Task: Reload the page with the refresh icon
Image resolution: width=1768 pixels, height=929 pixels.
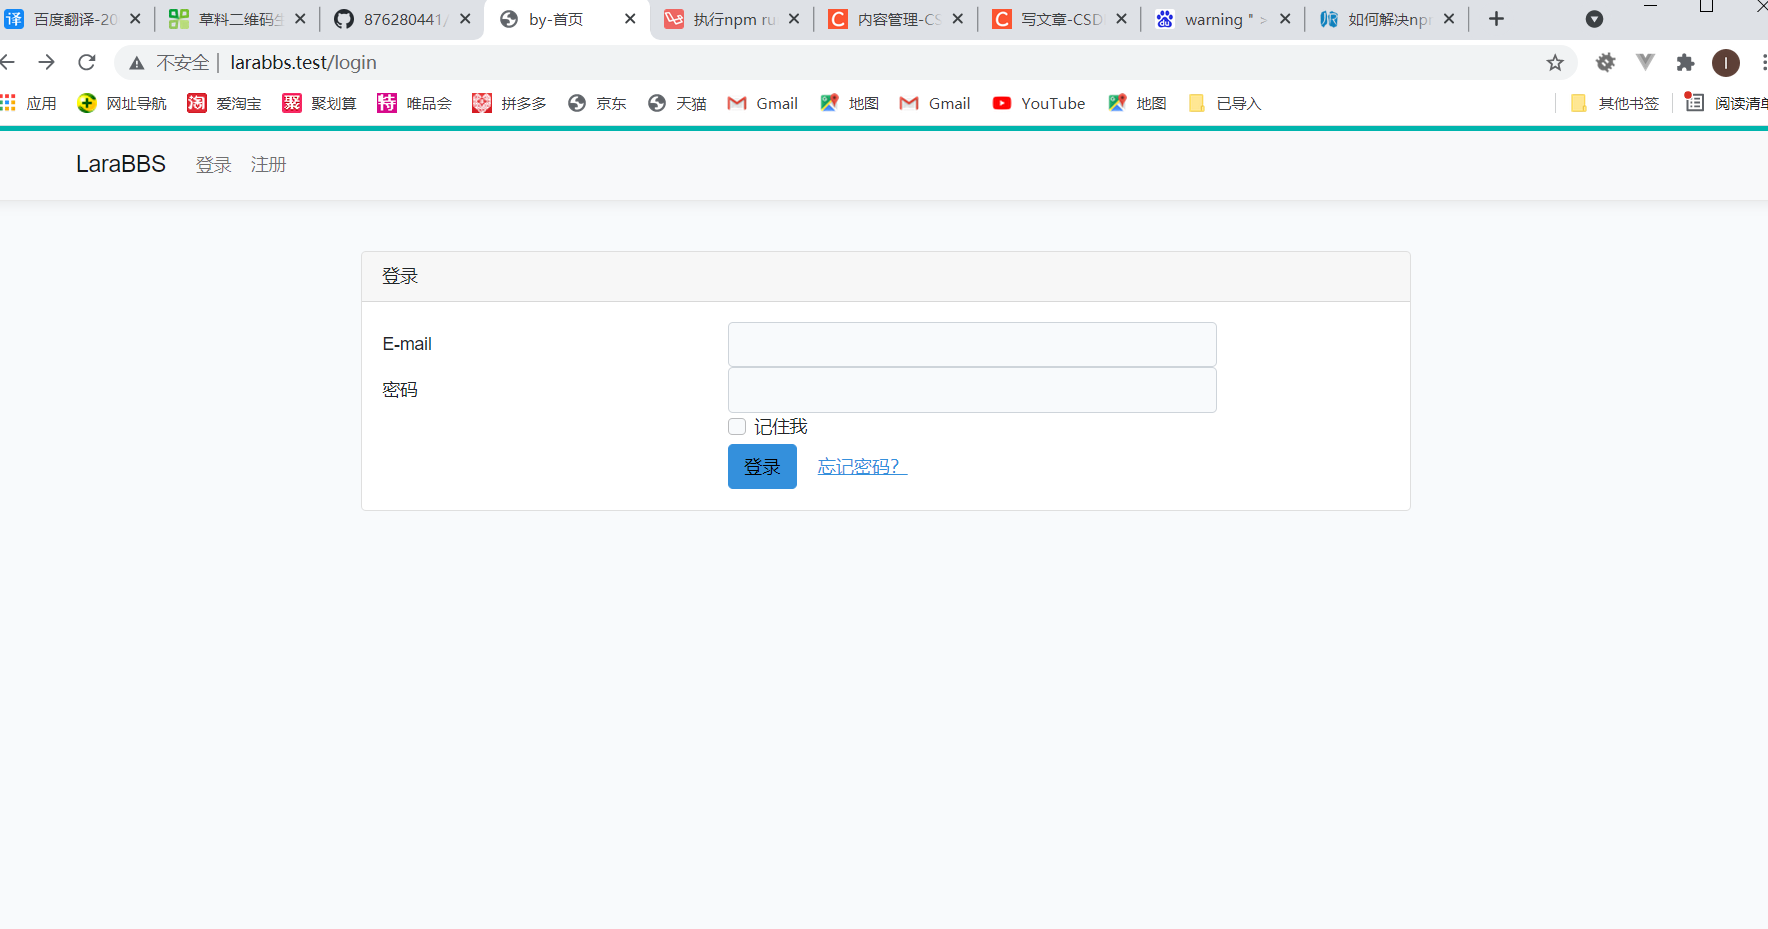Action: (87, 63)
